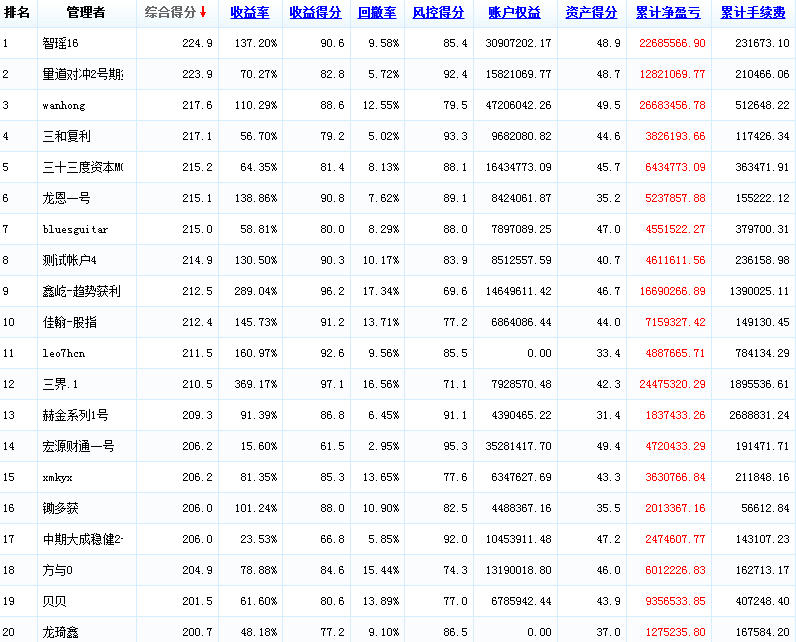Sort by the 资产得分 column
The image size is (796, 642).
[x=591, y=13]
